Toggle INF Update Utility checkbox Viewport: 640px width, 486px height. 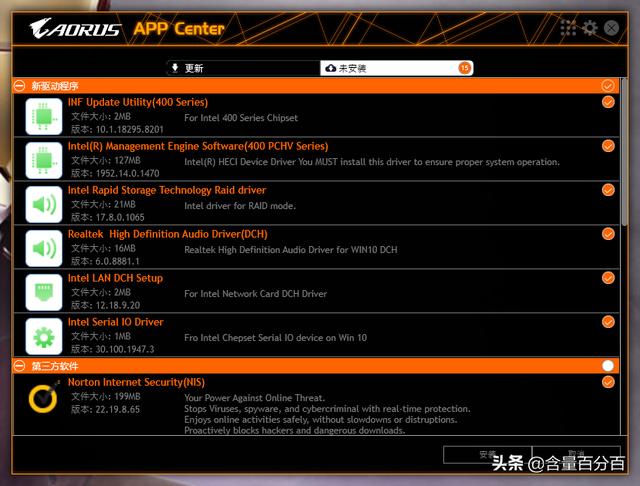pyautogui.click(x=608, y=102)
